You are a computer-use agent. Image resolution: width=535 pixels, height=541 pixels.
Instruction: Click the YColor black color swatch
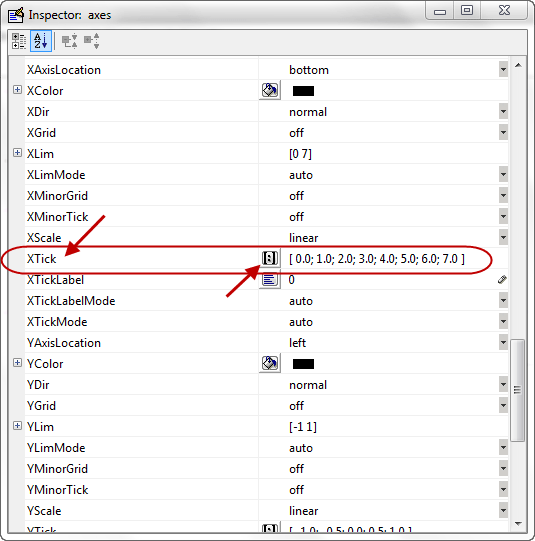(303, 364)
